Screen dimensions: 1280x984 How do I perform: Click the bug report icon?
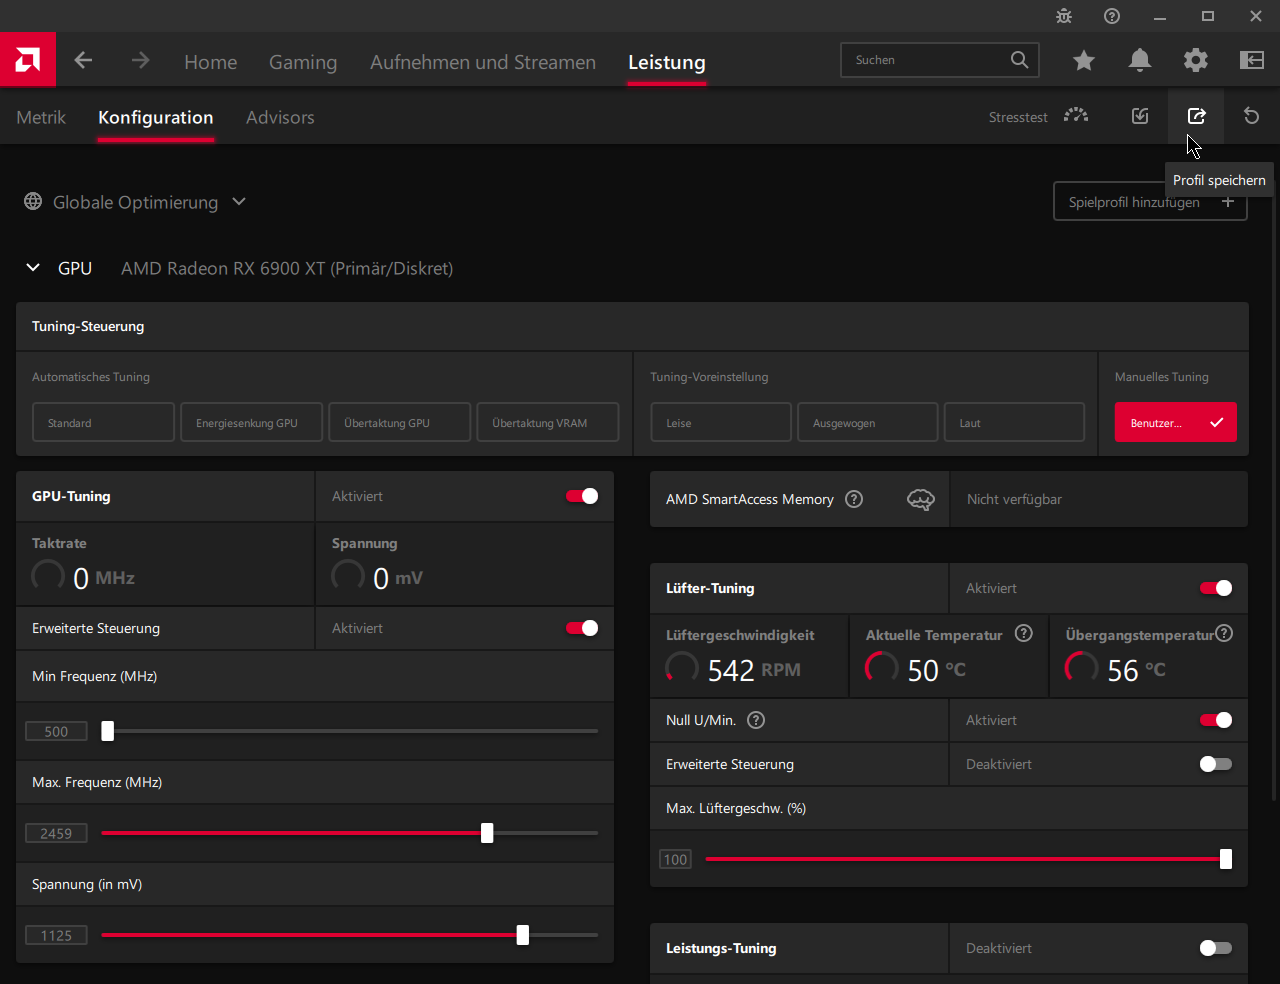tap(1064, 16)
